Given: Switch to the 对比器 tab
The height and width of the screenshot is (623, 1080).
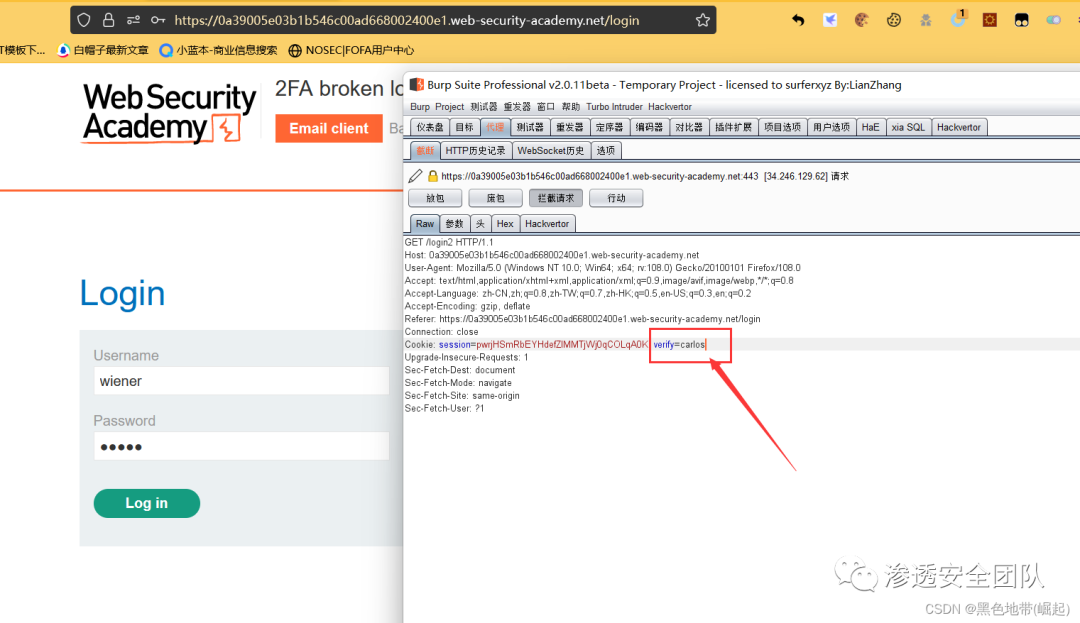Looking at the screenshot, I should (688, 127).
